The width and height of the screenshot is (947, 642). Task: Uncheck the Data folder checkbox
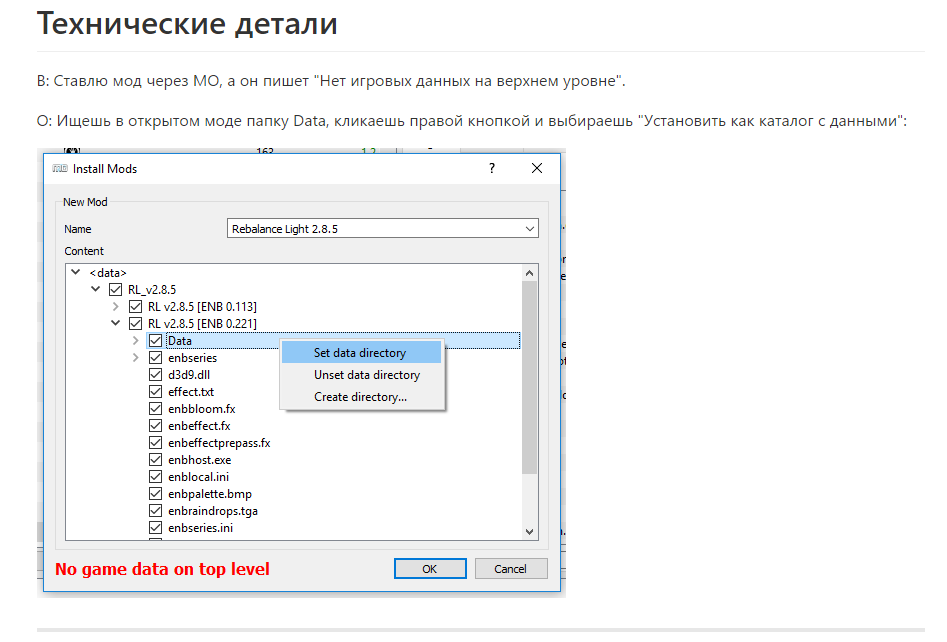click(x=155, y=341)
